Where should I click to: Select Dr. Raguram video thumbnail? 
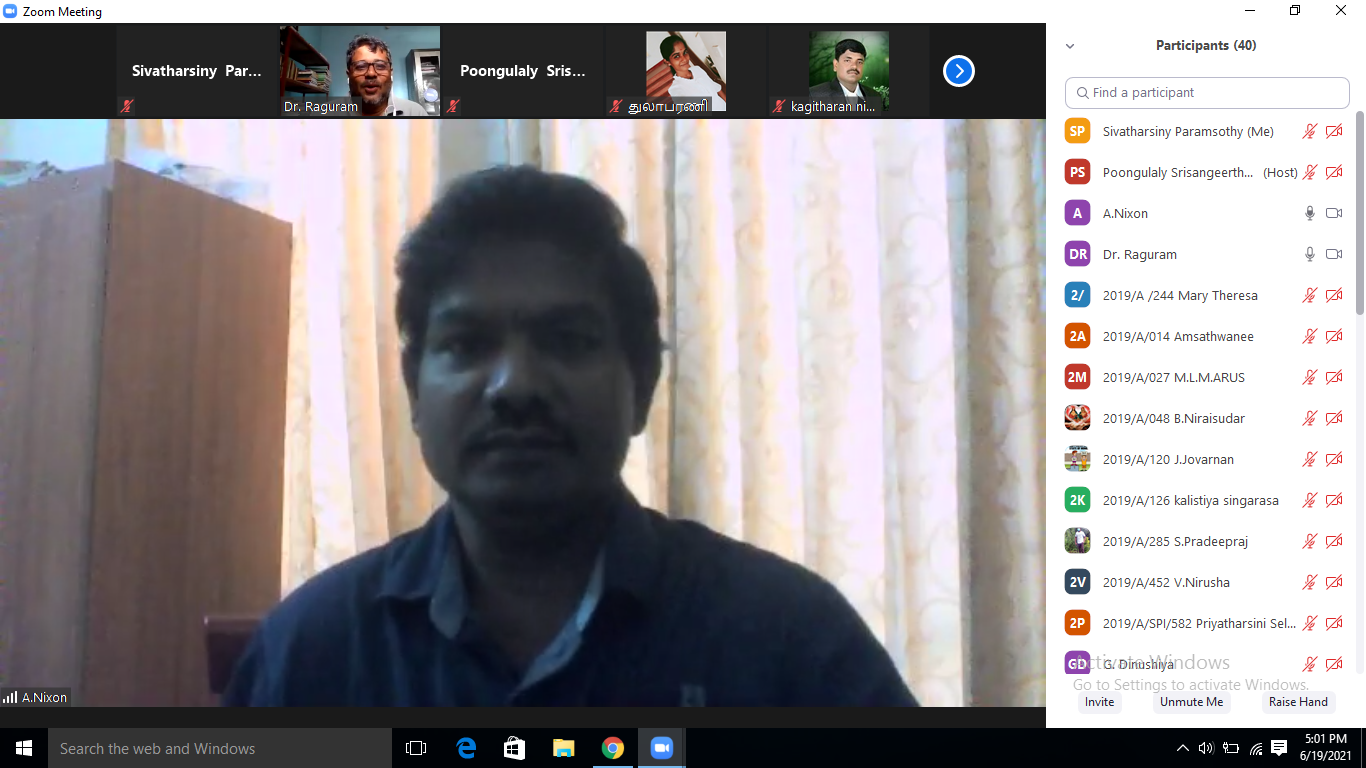pyautogui.click(x=360, y=71)
